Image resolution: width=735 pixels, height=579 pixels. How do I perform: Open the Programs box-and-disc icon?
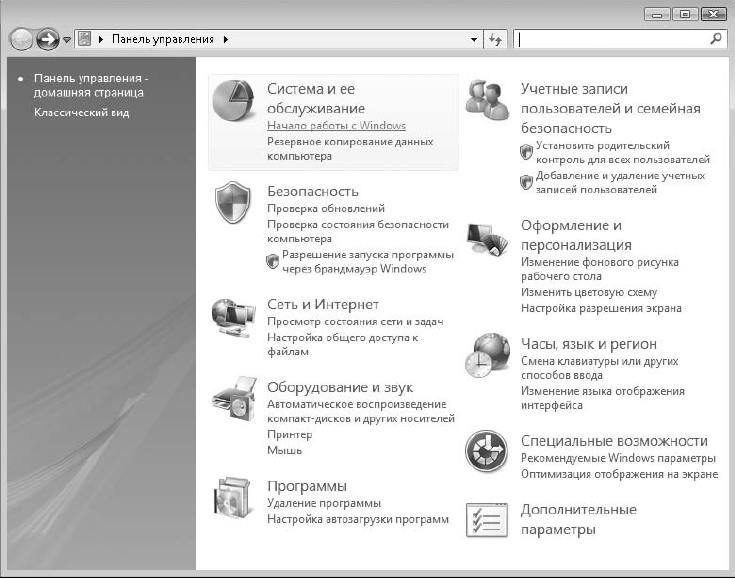point(233,498)
